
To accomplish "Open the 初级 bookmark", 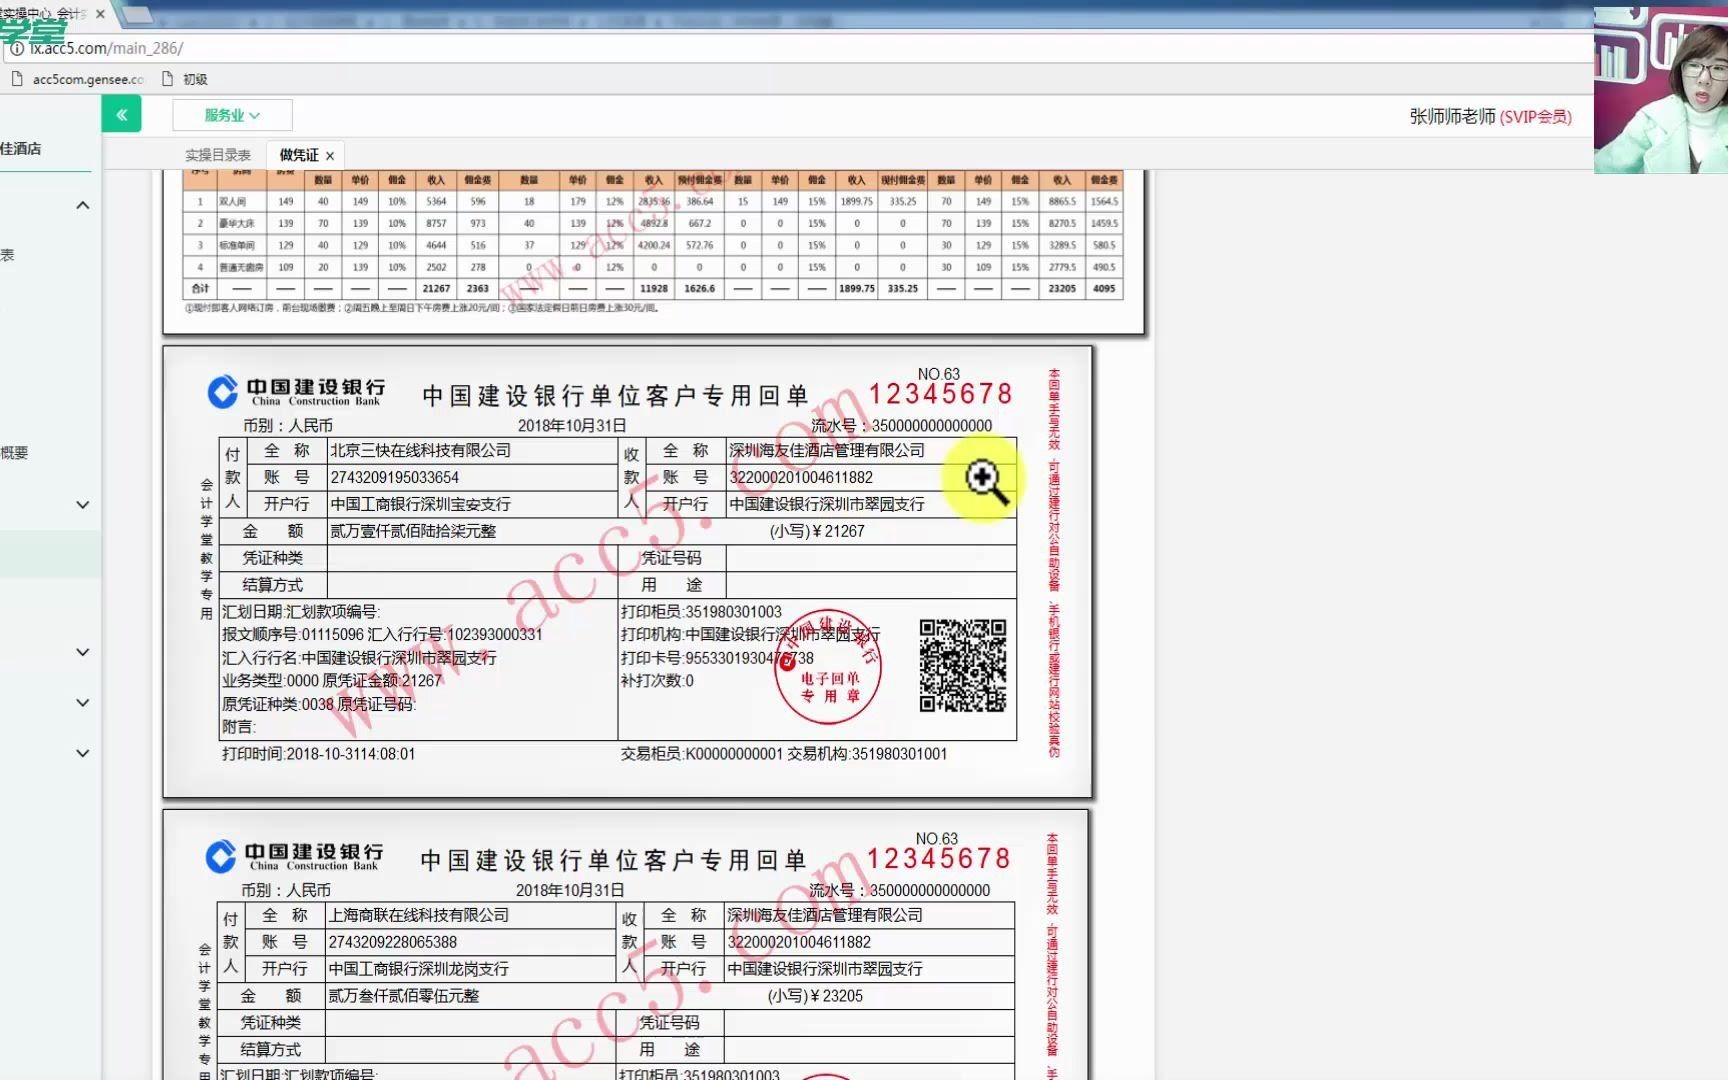I will (185, 79).
